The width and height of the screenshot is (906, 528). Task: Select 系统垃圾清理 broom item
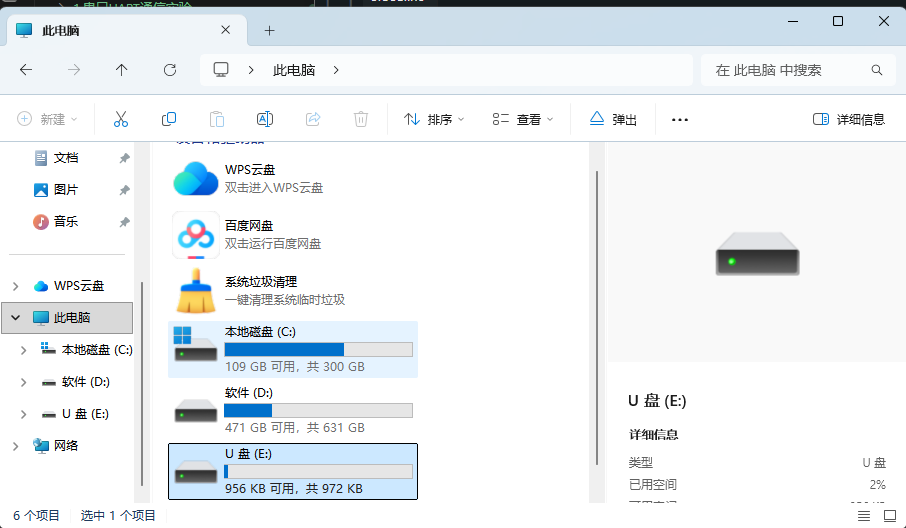[259, 291]
